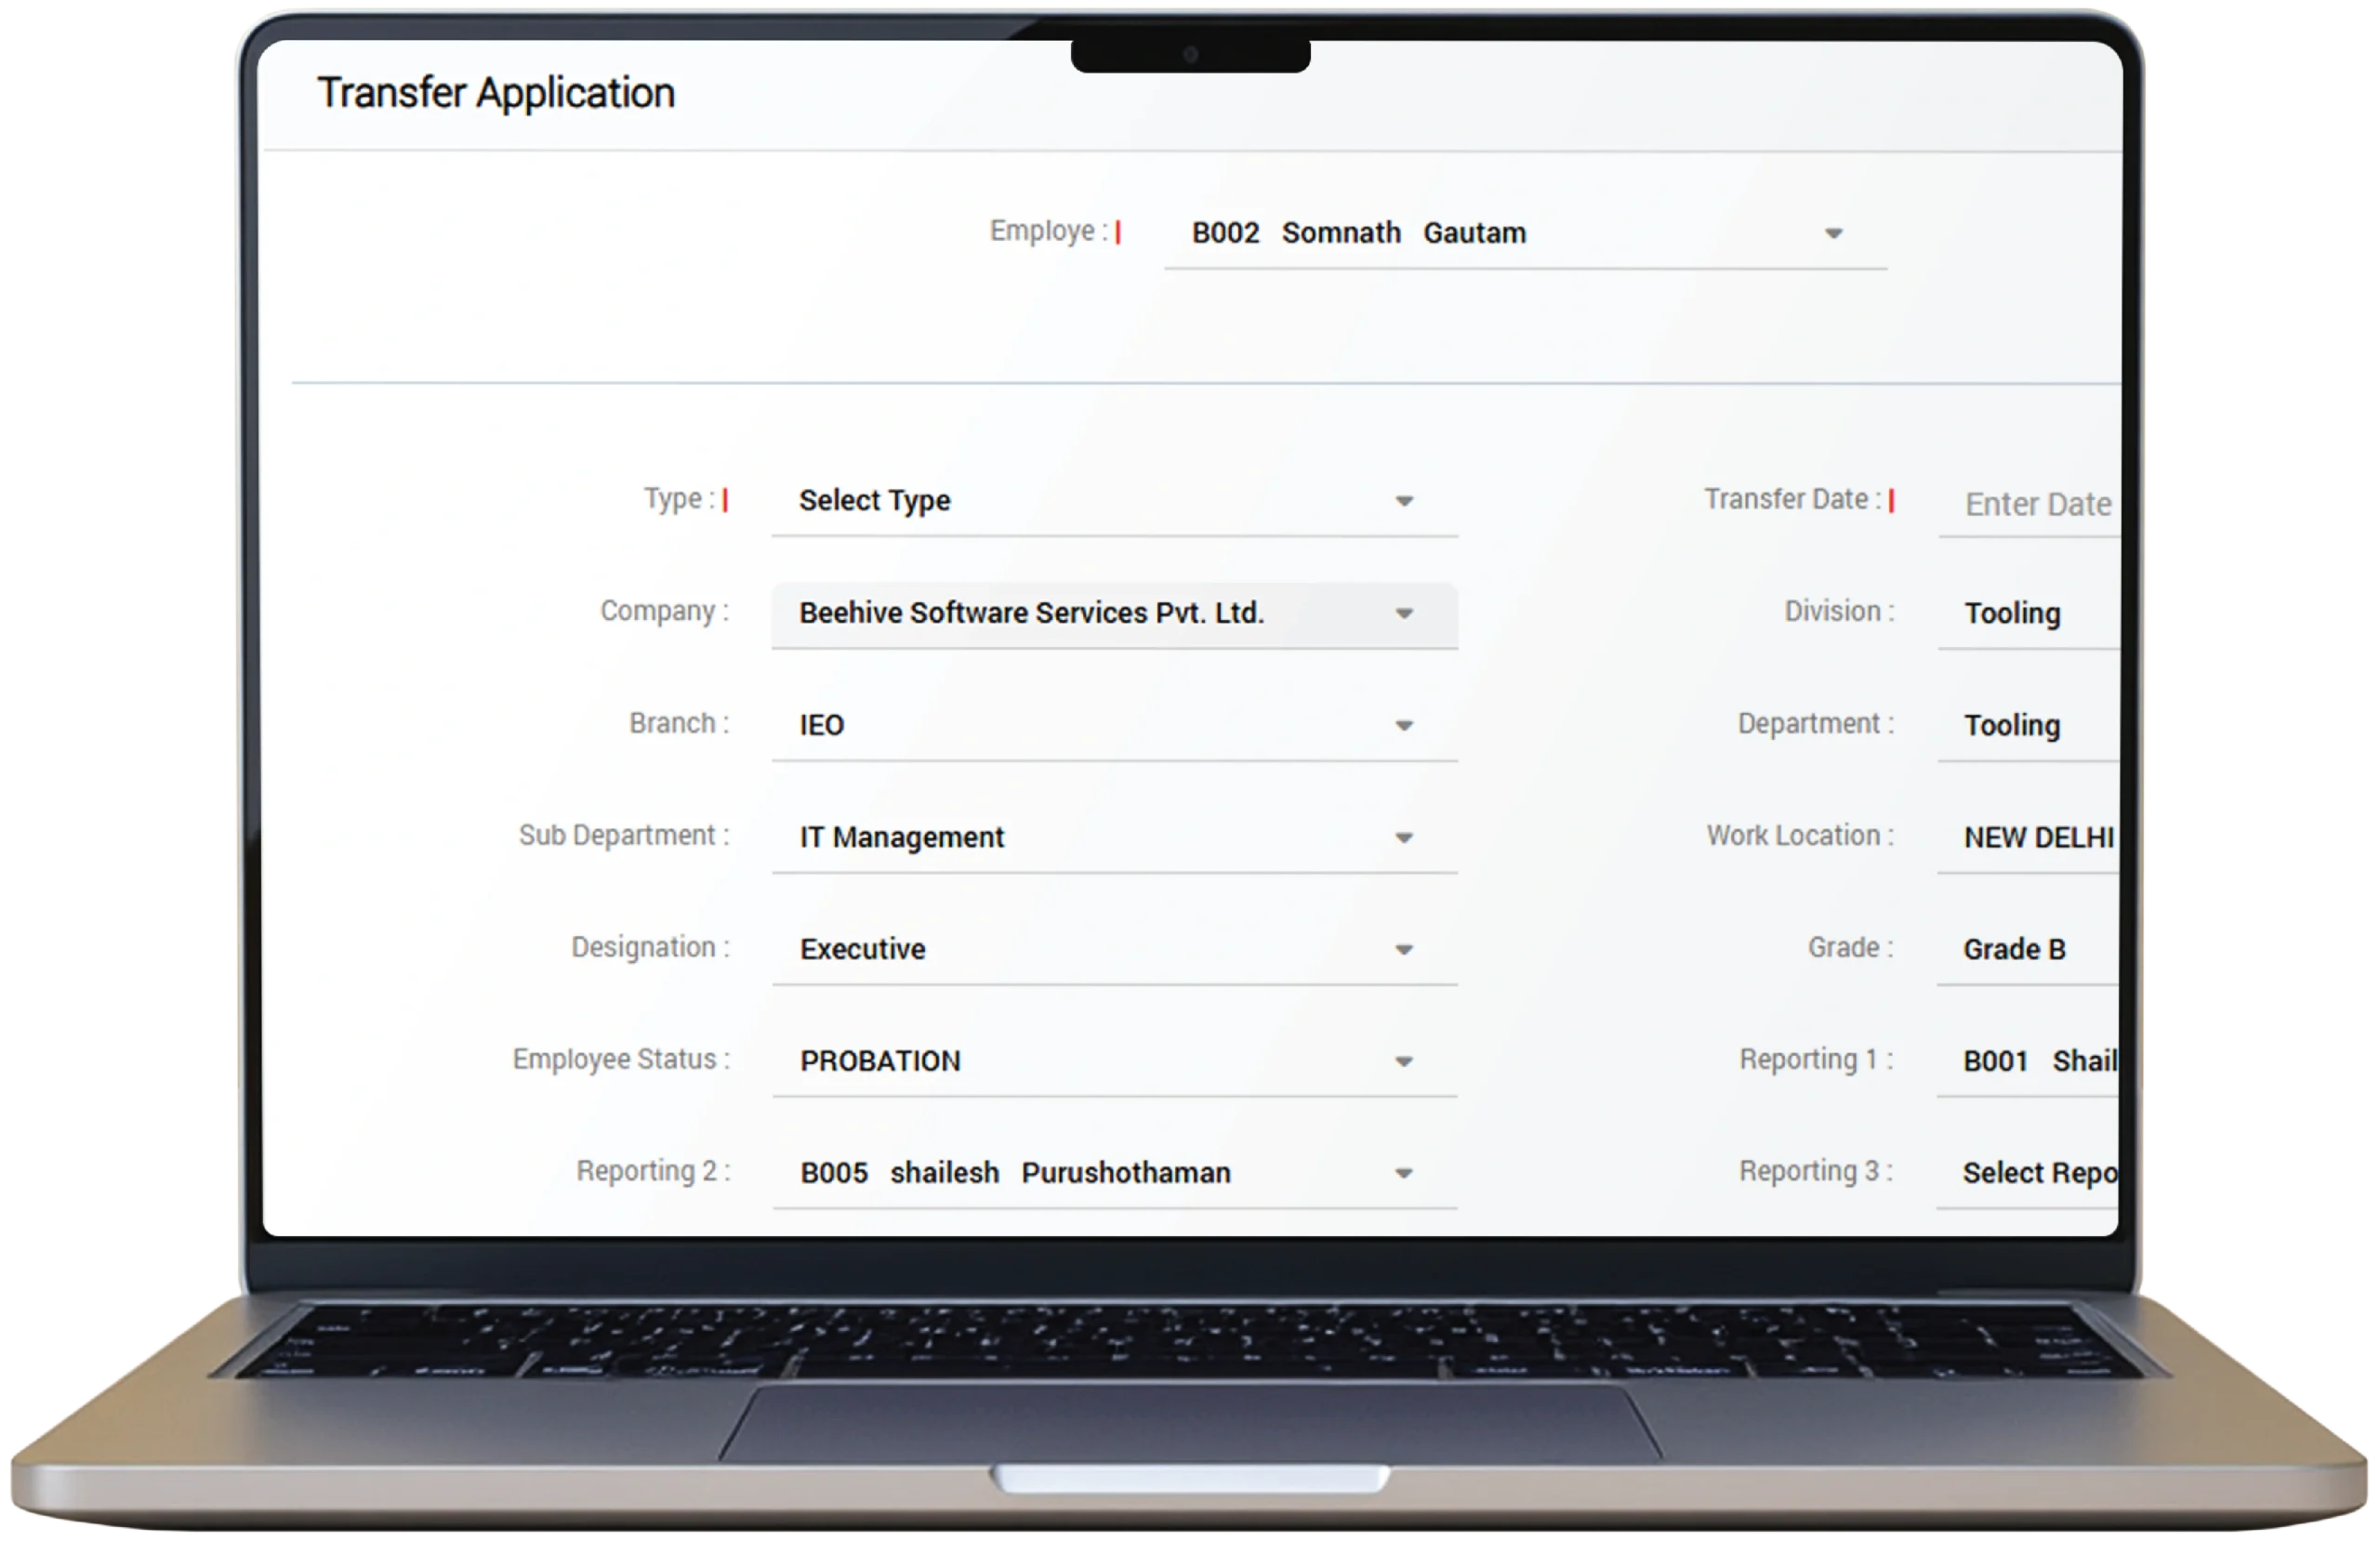Expand the Reporting 2 dropdown arrow
Viewport: 2380px width, 1541px height.
coord(1404,1174)
